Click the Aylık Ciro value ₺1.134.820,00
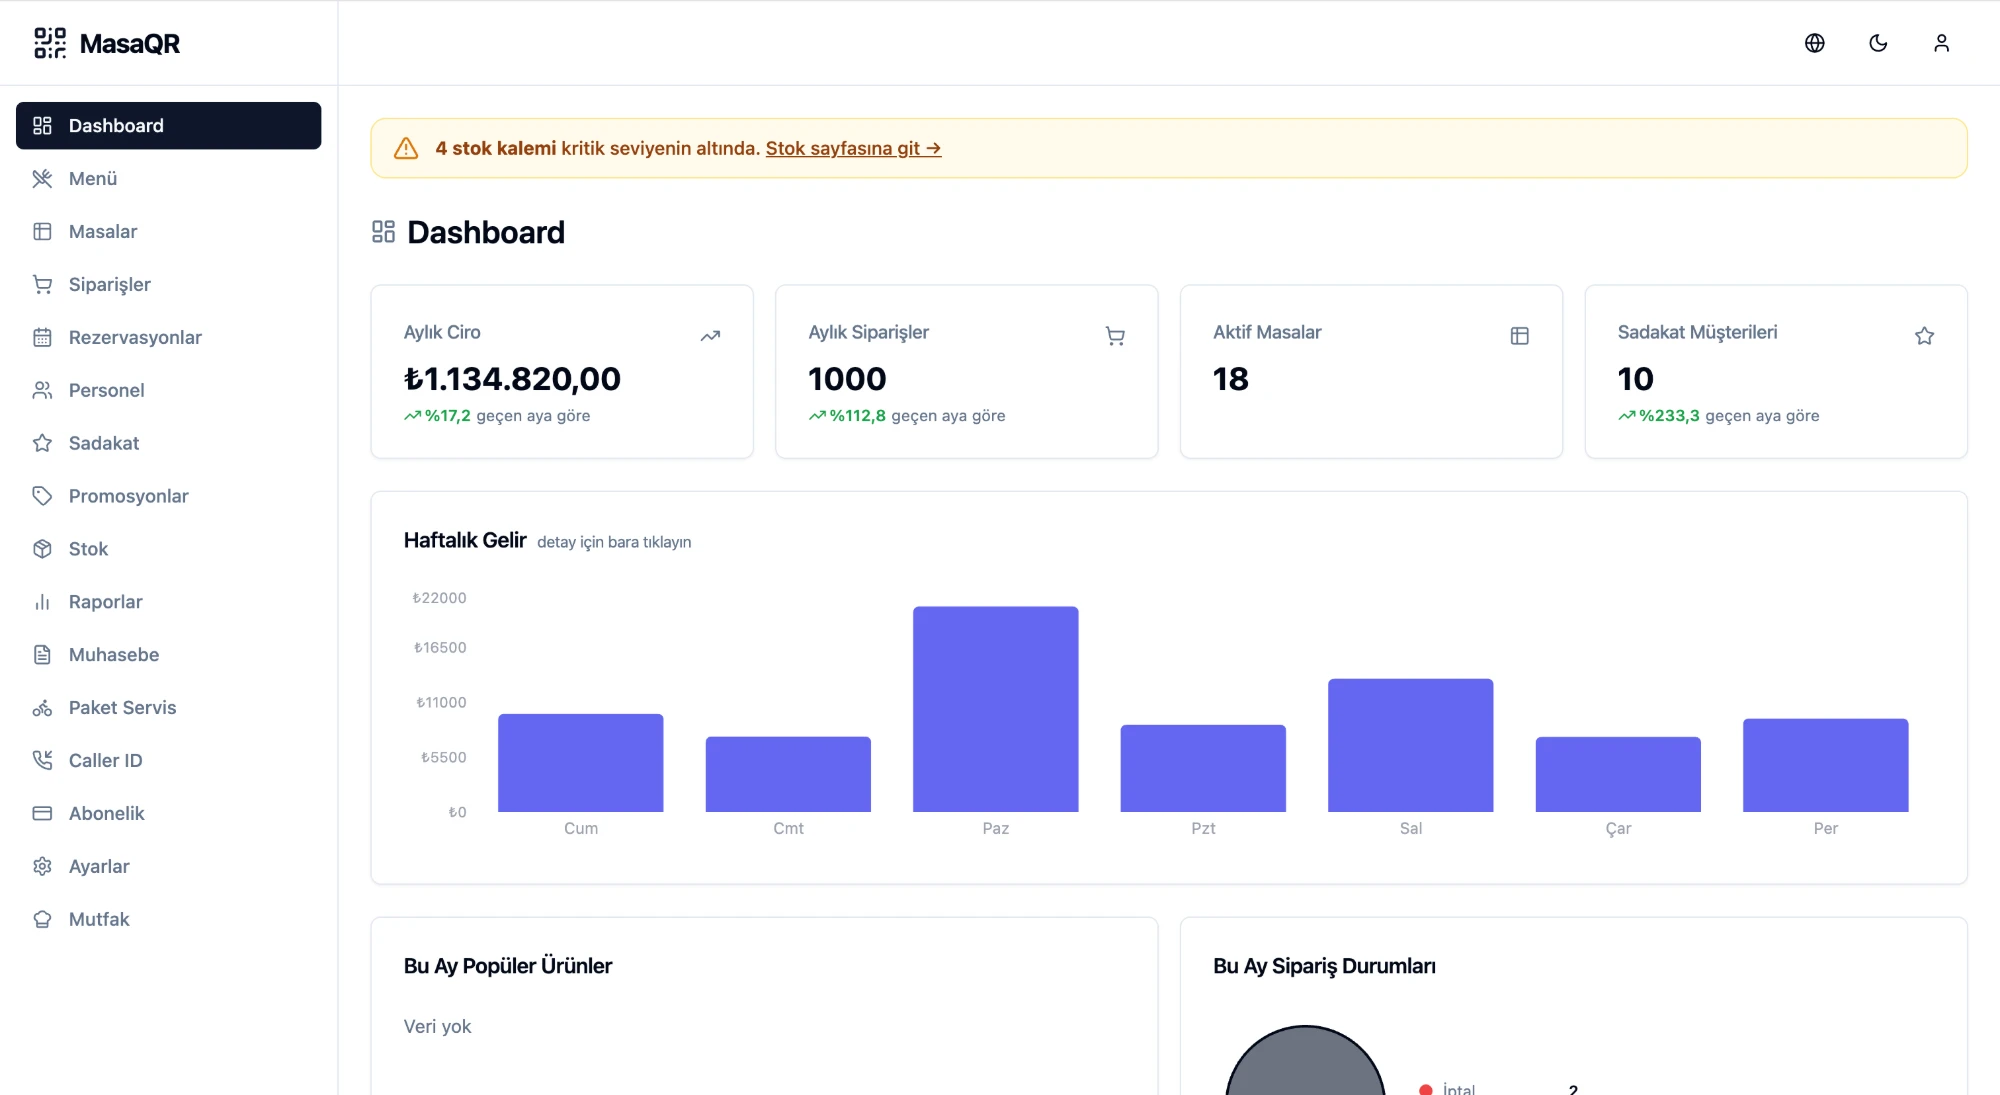 click(x=512, y=379)
